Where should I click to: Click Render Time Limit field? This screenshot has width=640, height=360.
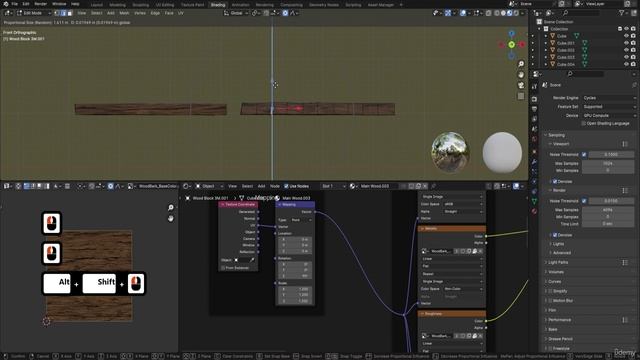[x=607, y=224]
